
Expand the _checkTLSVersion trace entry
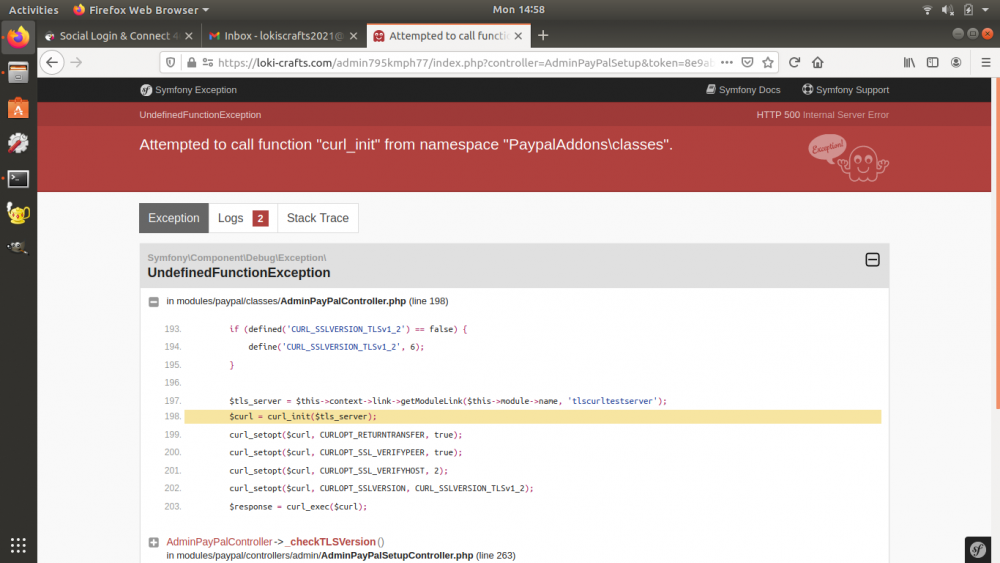[154, 543]
